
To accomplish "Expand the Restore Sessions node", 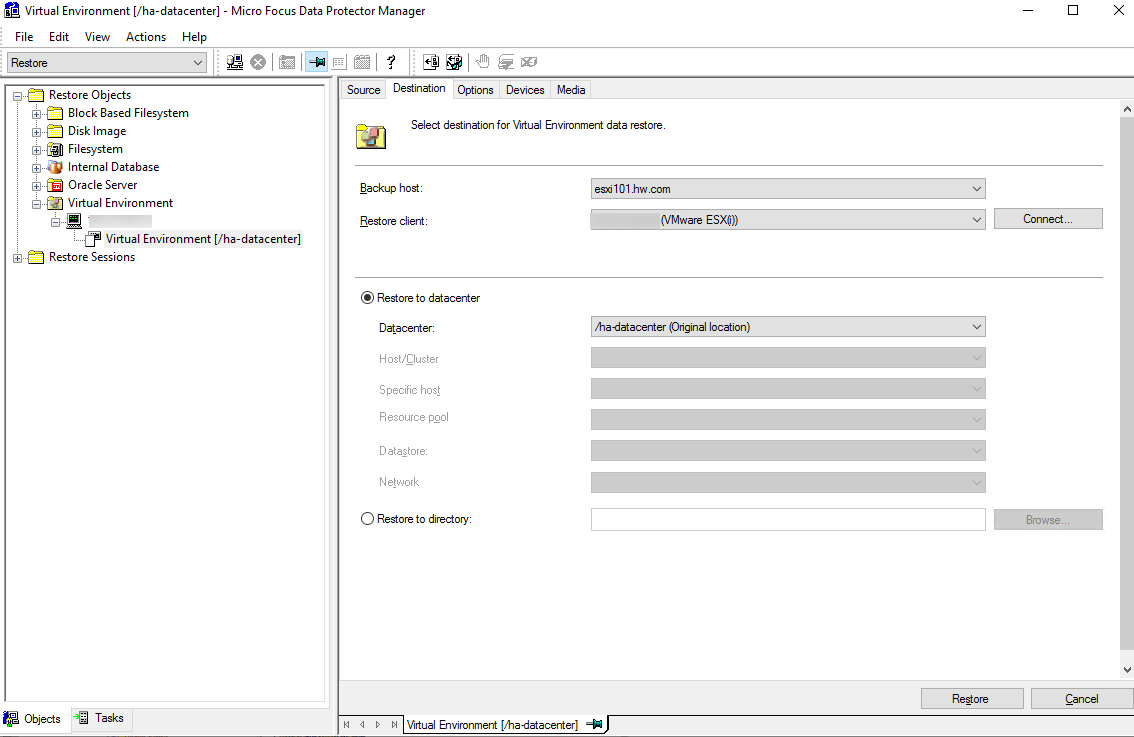I will tap(17, 258).
